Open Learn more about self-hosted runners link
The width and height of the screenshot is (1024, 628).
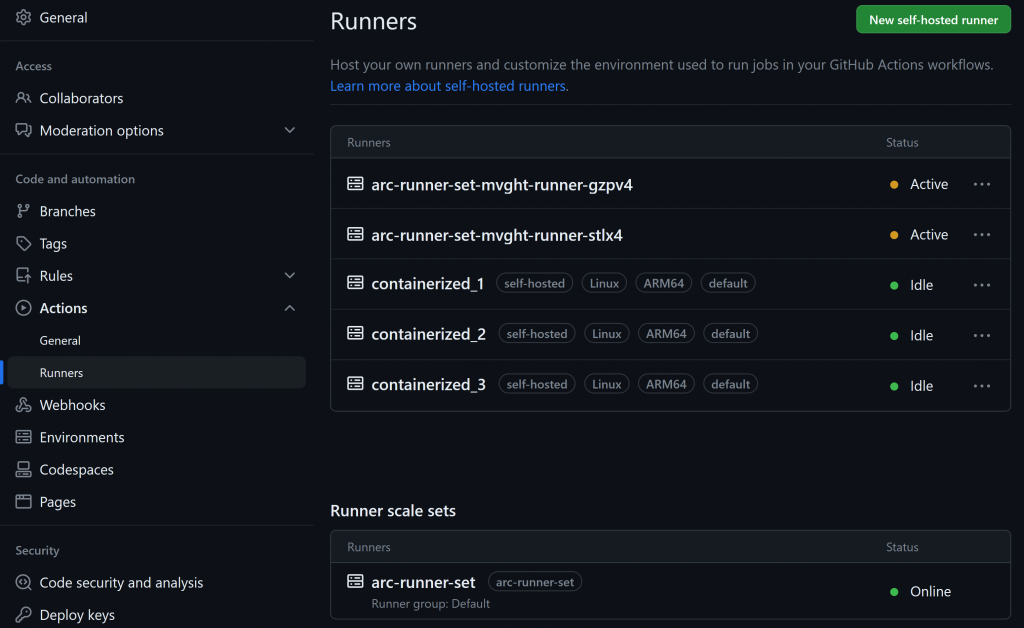coord(449,86)
